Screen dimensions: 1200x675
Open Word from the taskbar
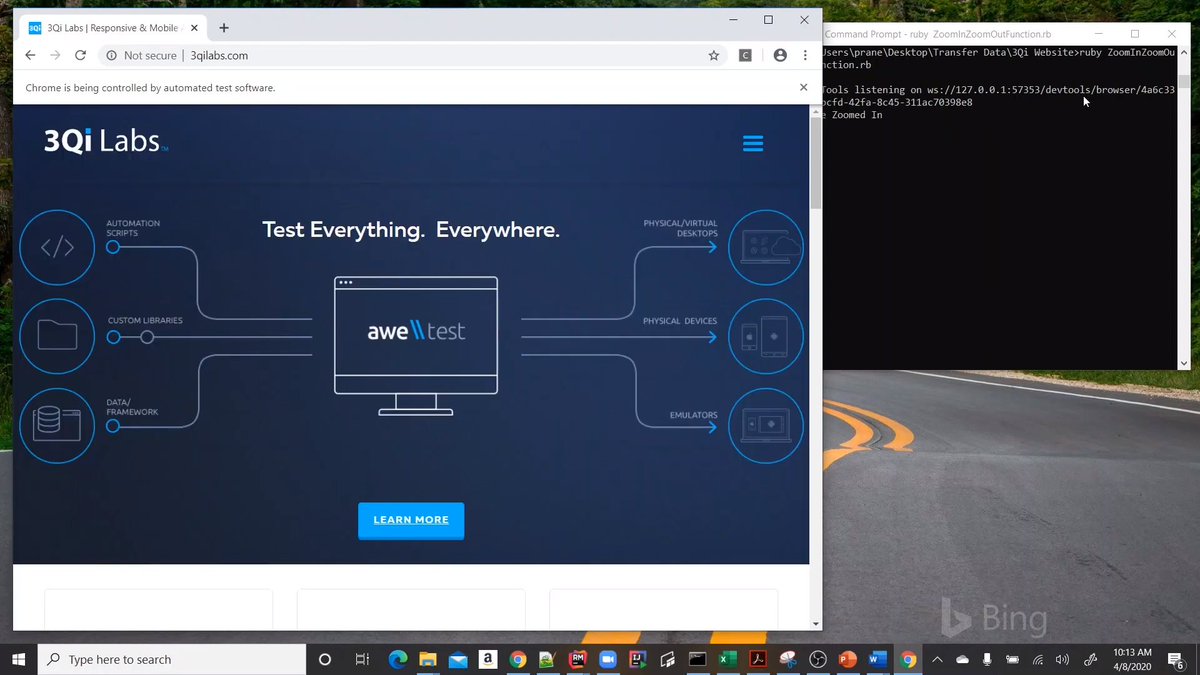pyautogui.click(x=878, y=659)
